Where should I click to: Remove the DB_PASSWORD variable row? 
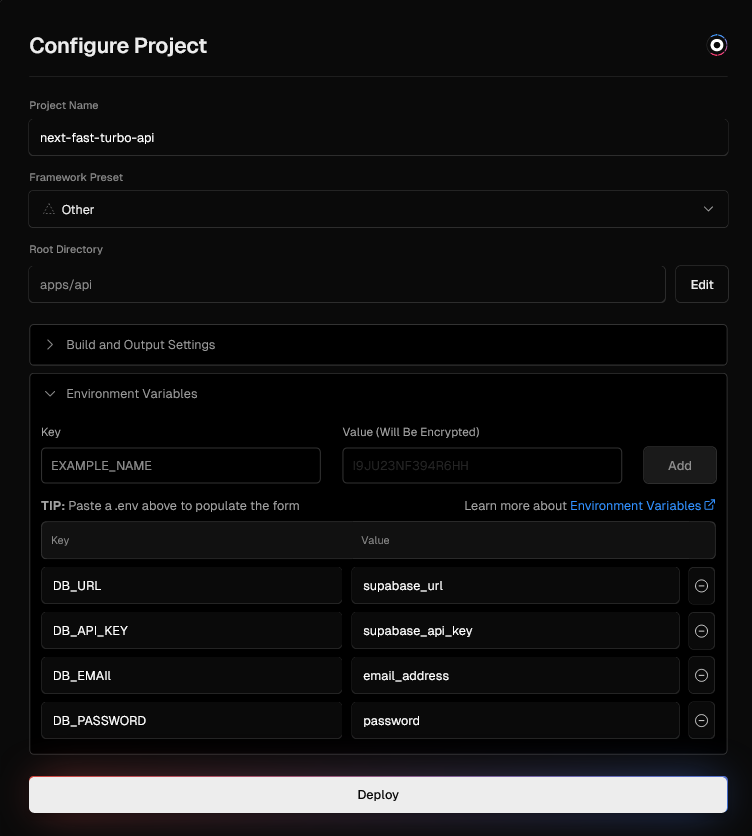click(x=701, y=720)
